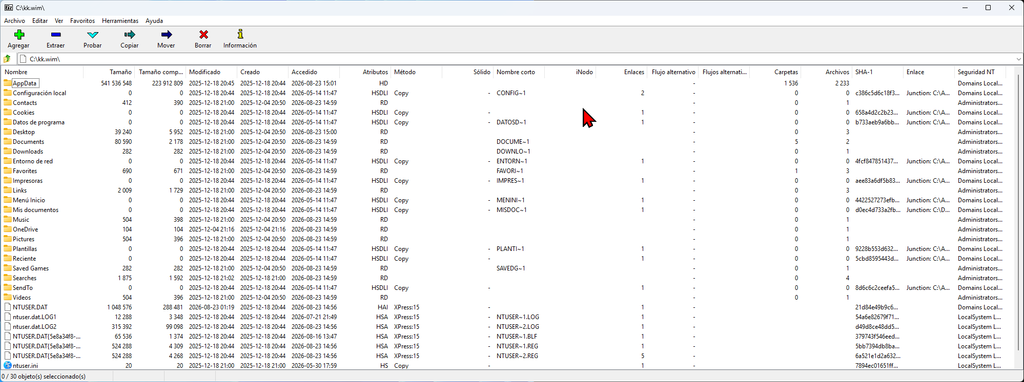
Task: Go up one folder level icon
Action: point(7,59)
